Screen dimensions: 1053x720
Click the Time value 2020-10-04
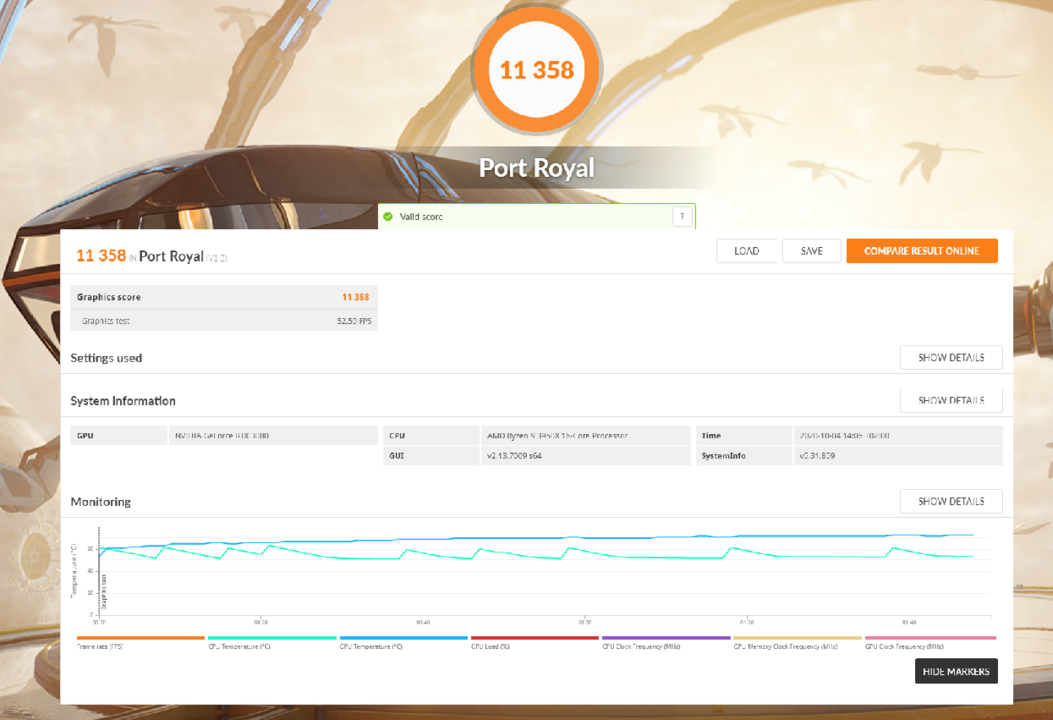tap(844, 436)
